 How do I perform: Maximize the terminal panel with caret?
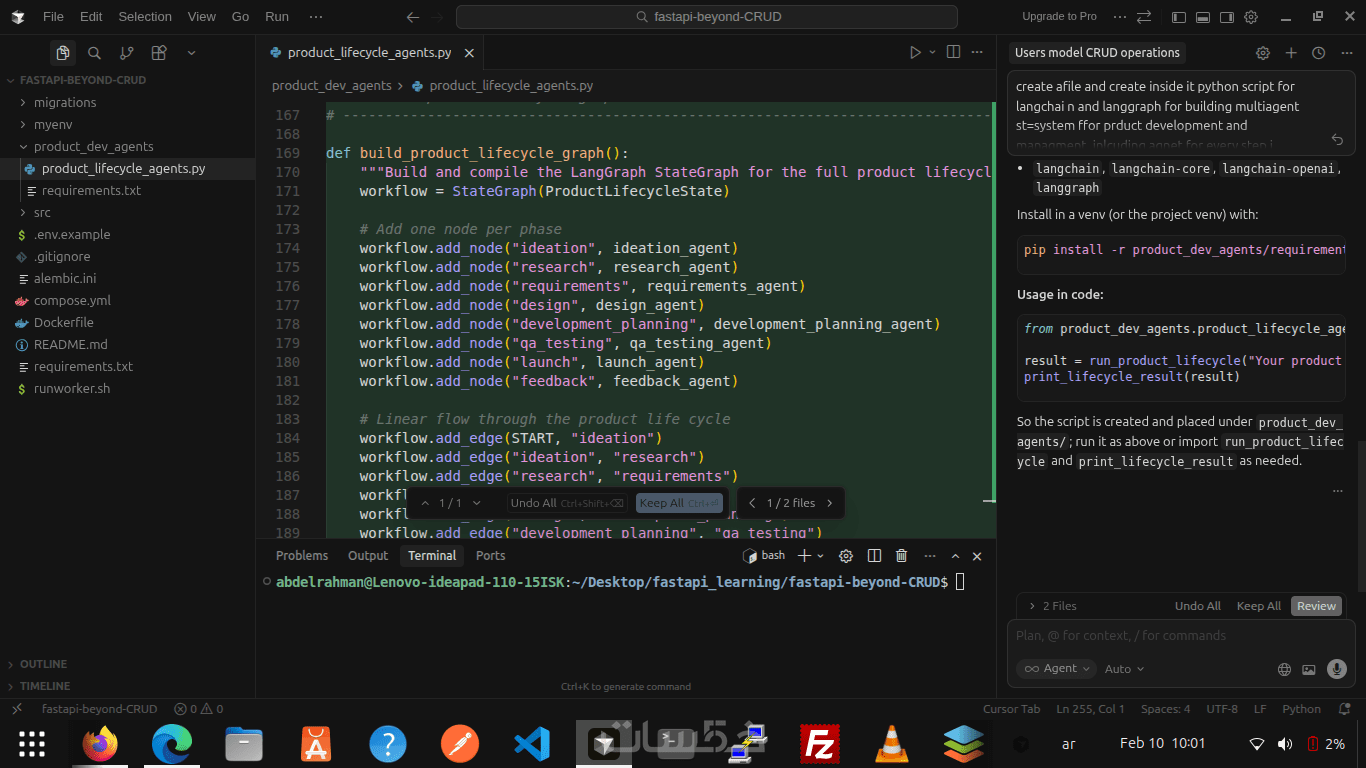pos(955,556)
